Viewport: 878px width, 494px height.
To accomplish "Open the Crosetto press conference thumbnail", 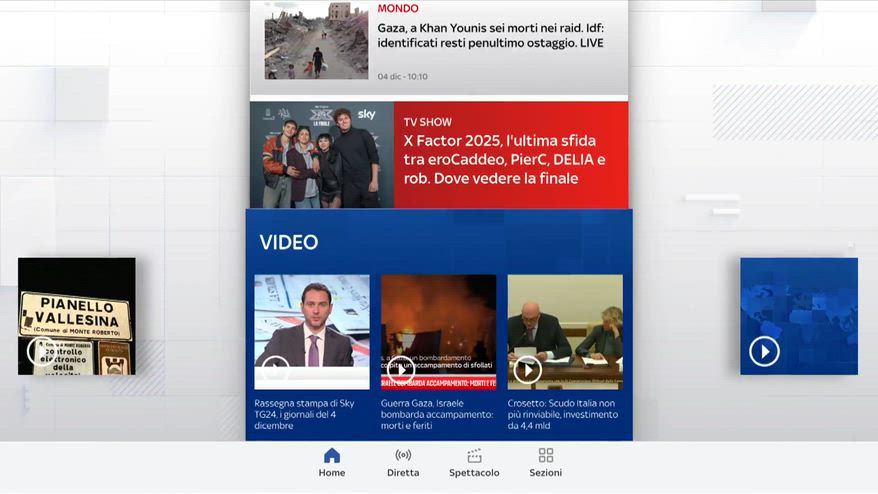I will (x=565, y=332).
